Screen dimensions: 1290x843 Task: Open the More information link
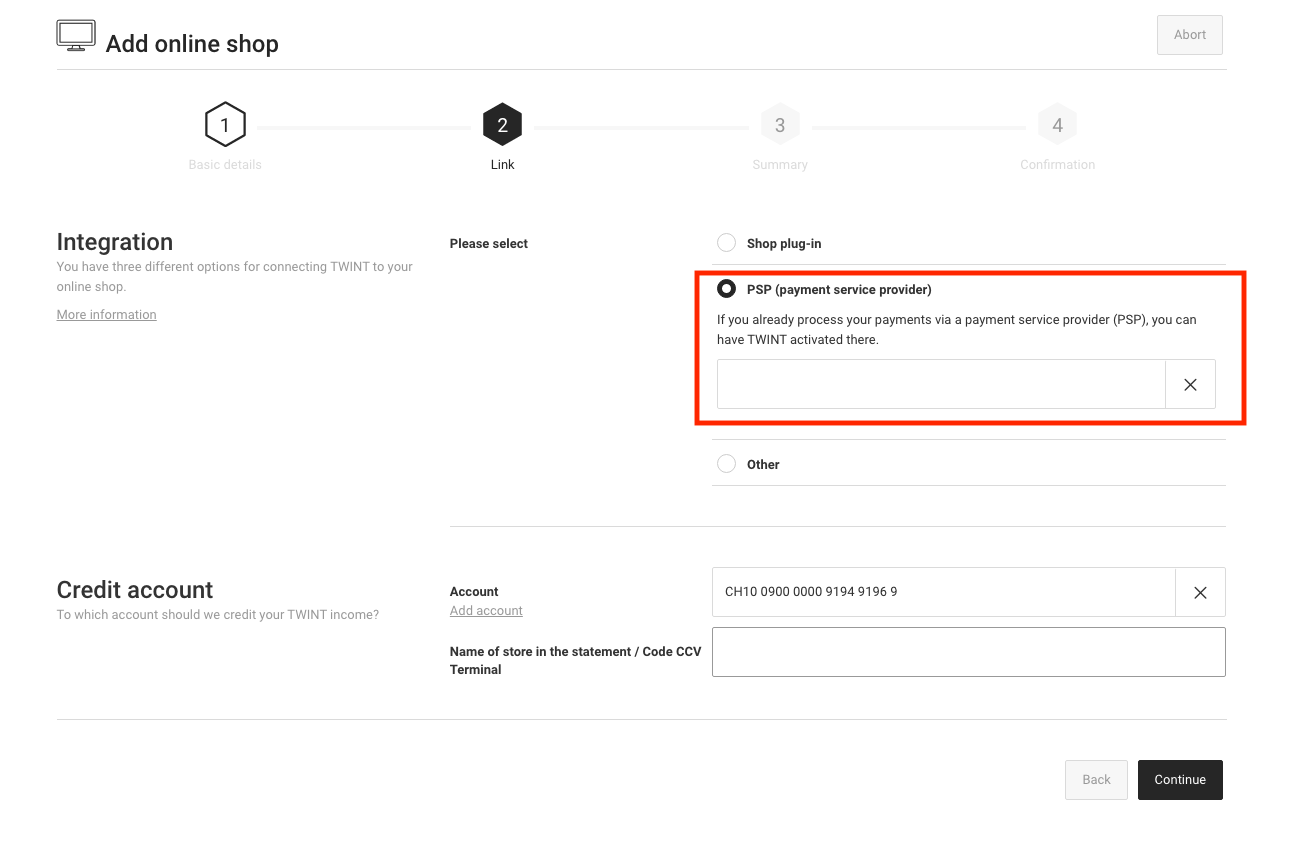pyautogui.click(x=107, y=315)
